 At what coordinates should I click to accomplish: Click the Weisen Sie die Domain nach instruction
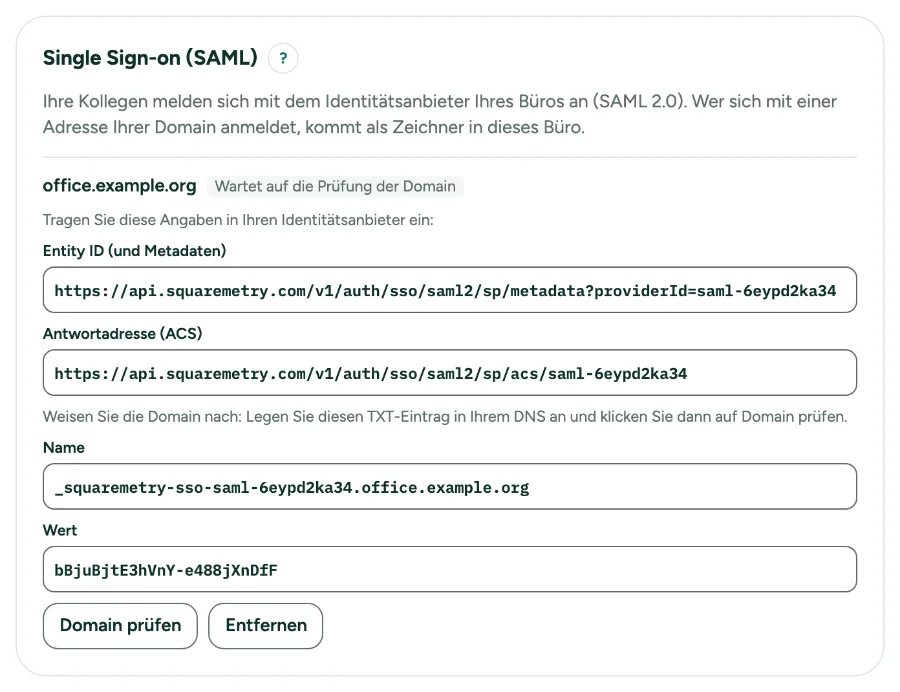pos(445,417)
